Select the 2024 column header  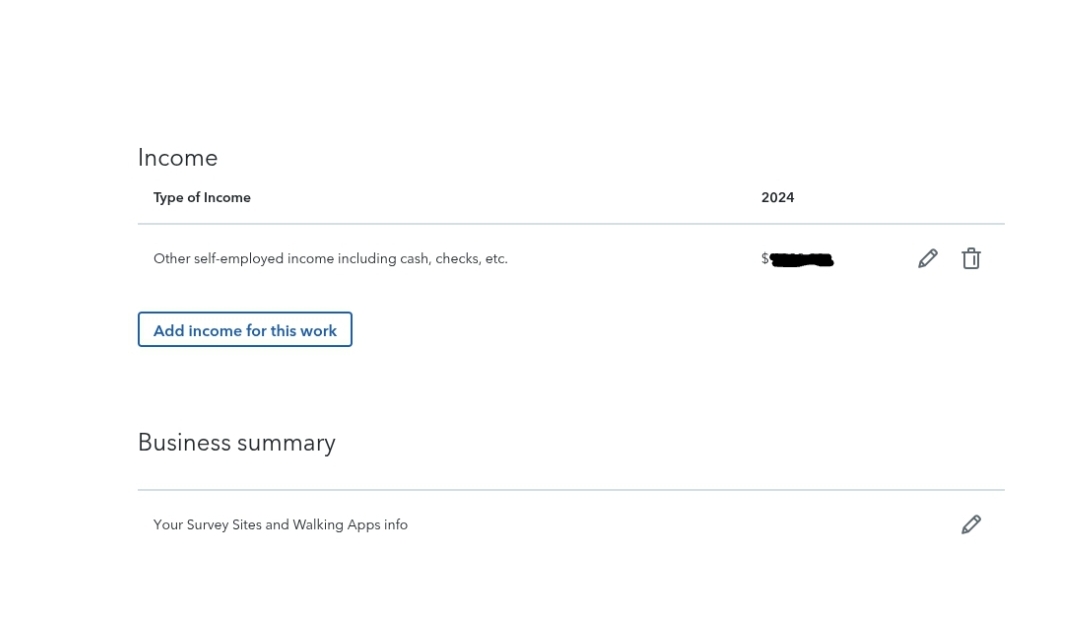(x=778, y=197)
